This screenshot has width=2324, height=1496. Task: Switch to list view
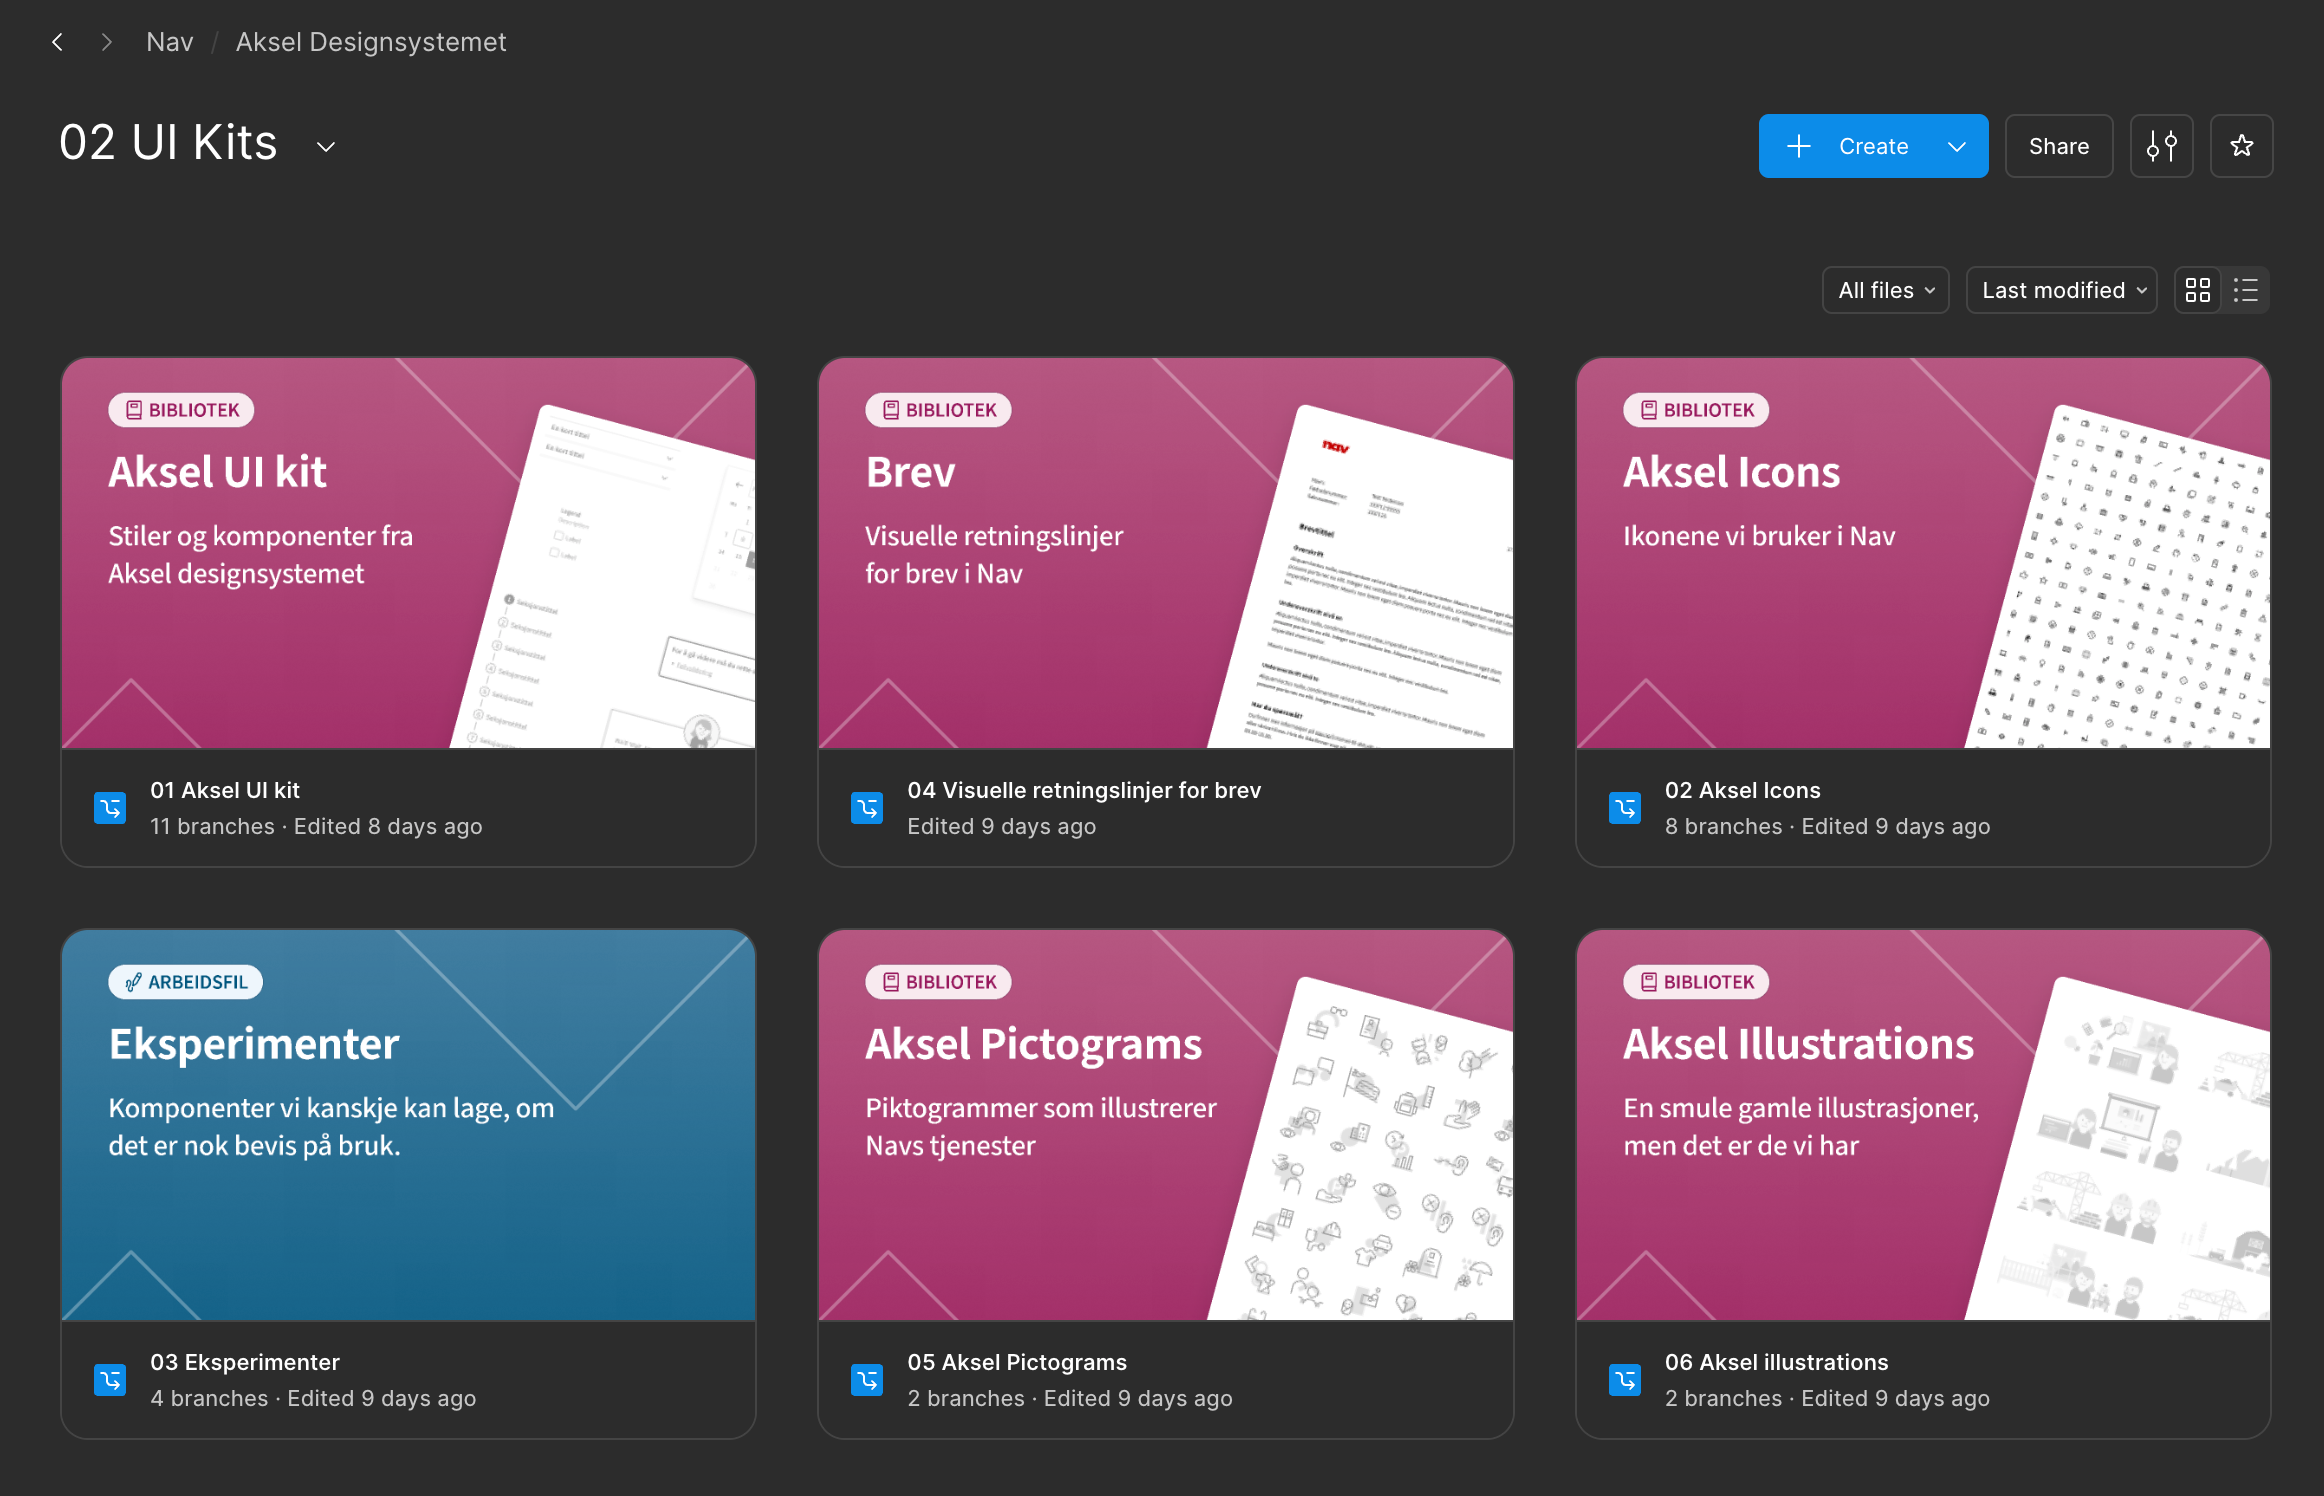point(2246,290)
